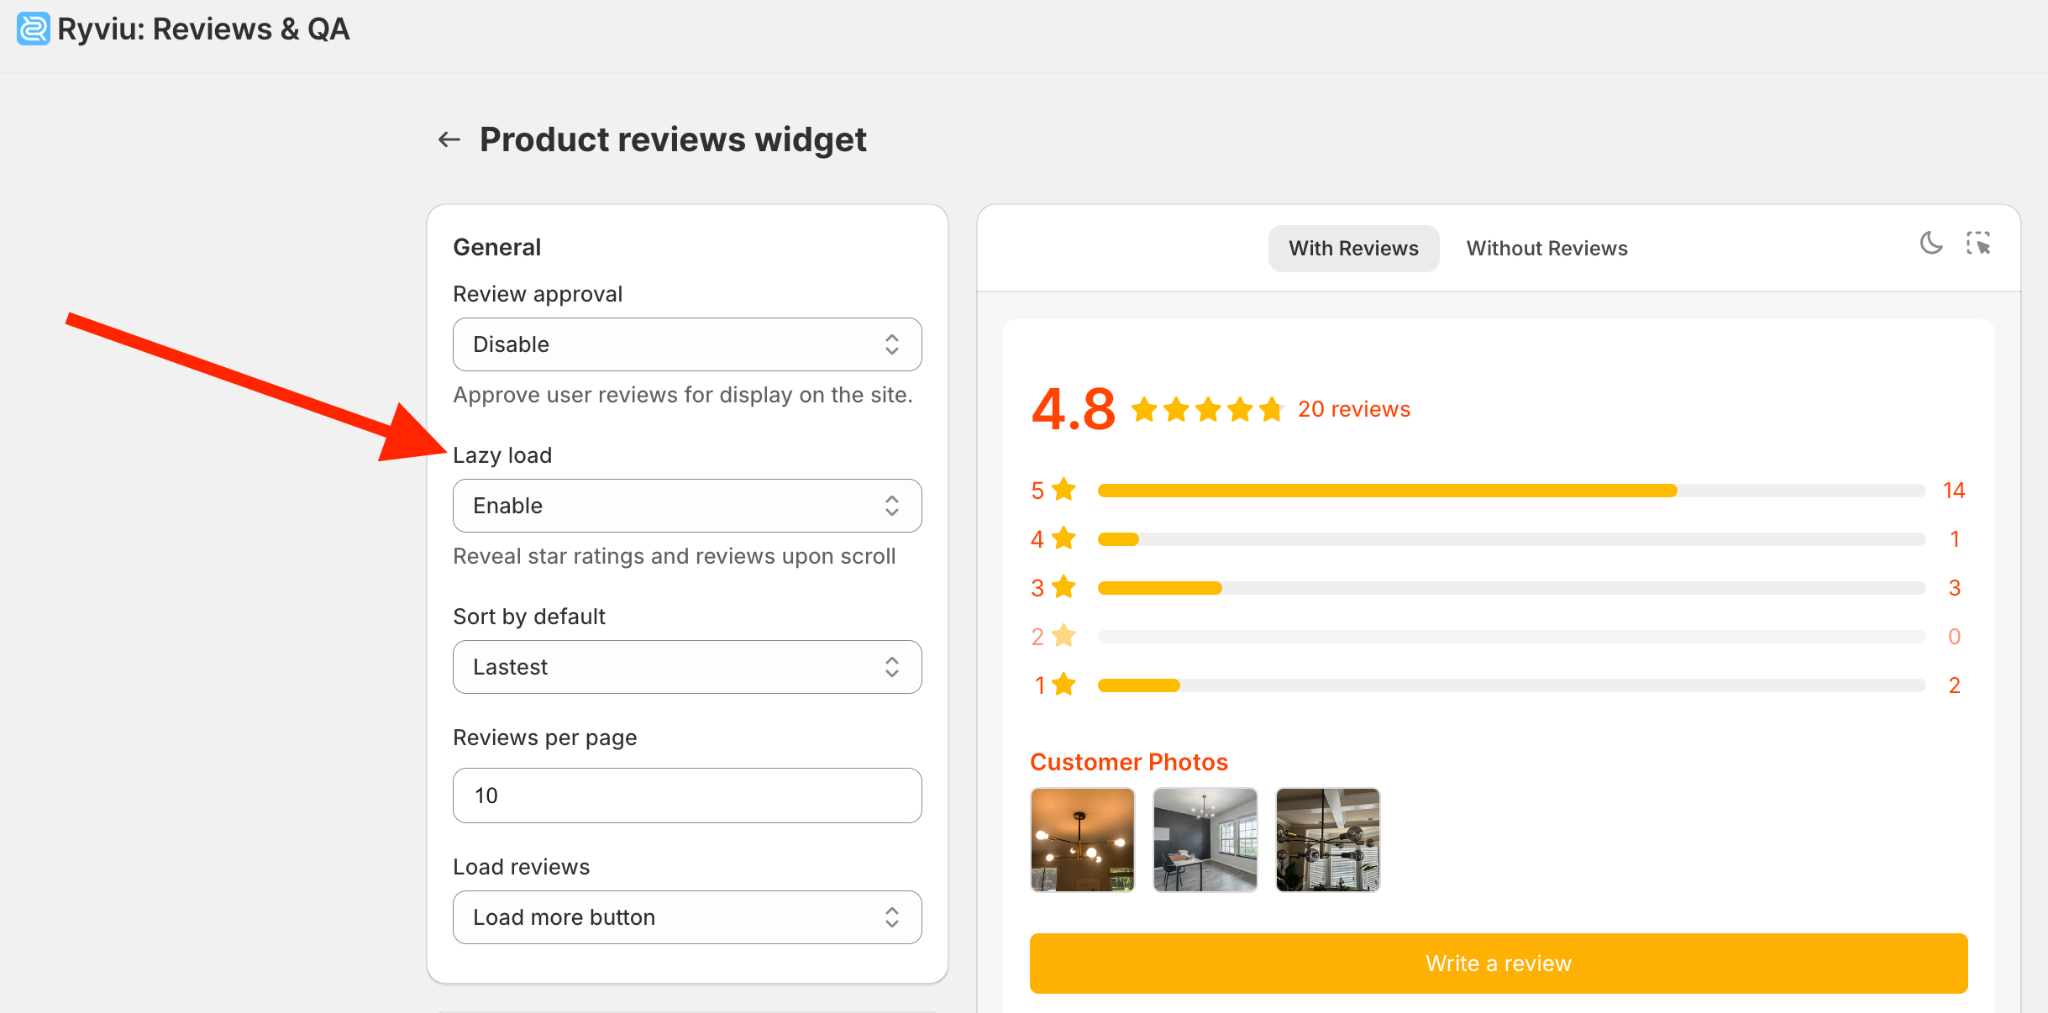Click the Ryviu logo icon
The width and height of the screenshot is (2048, 1013).
(x=33, y=29)
